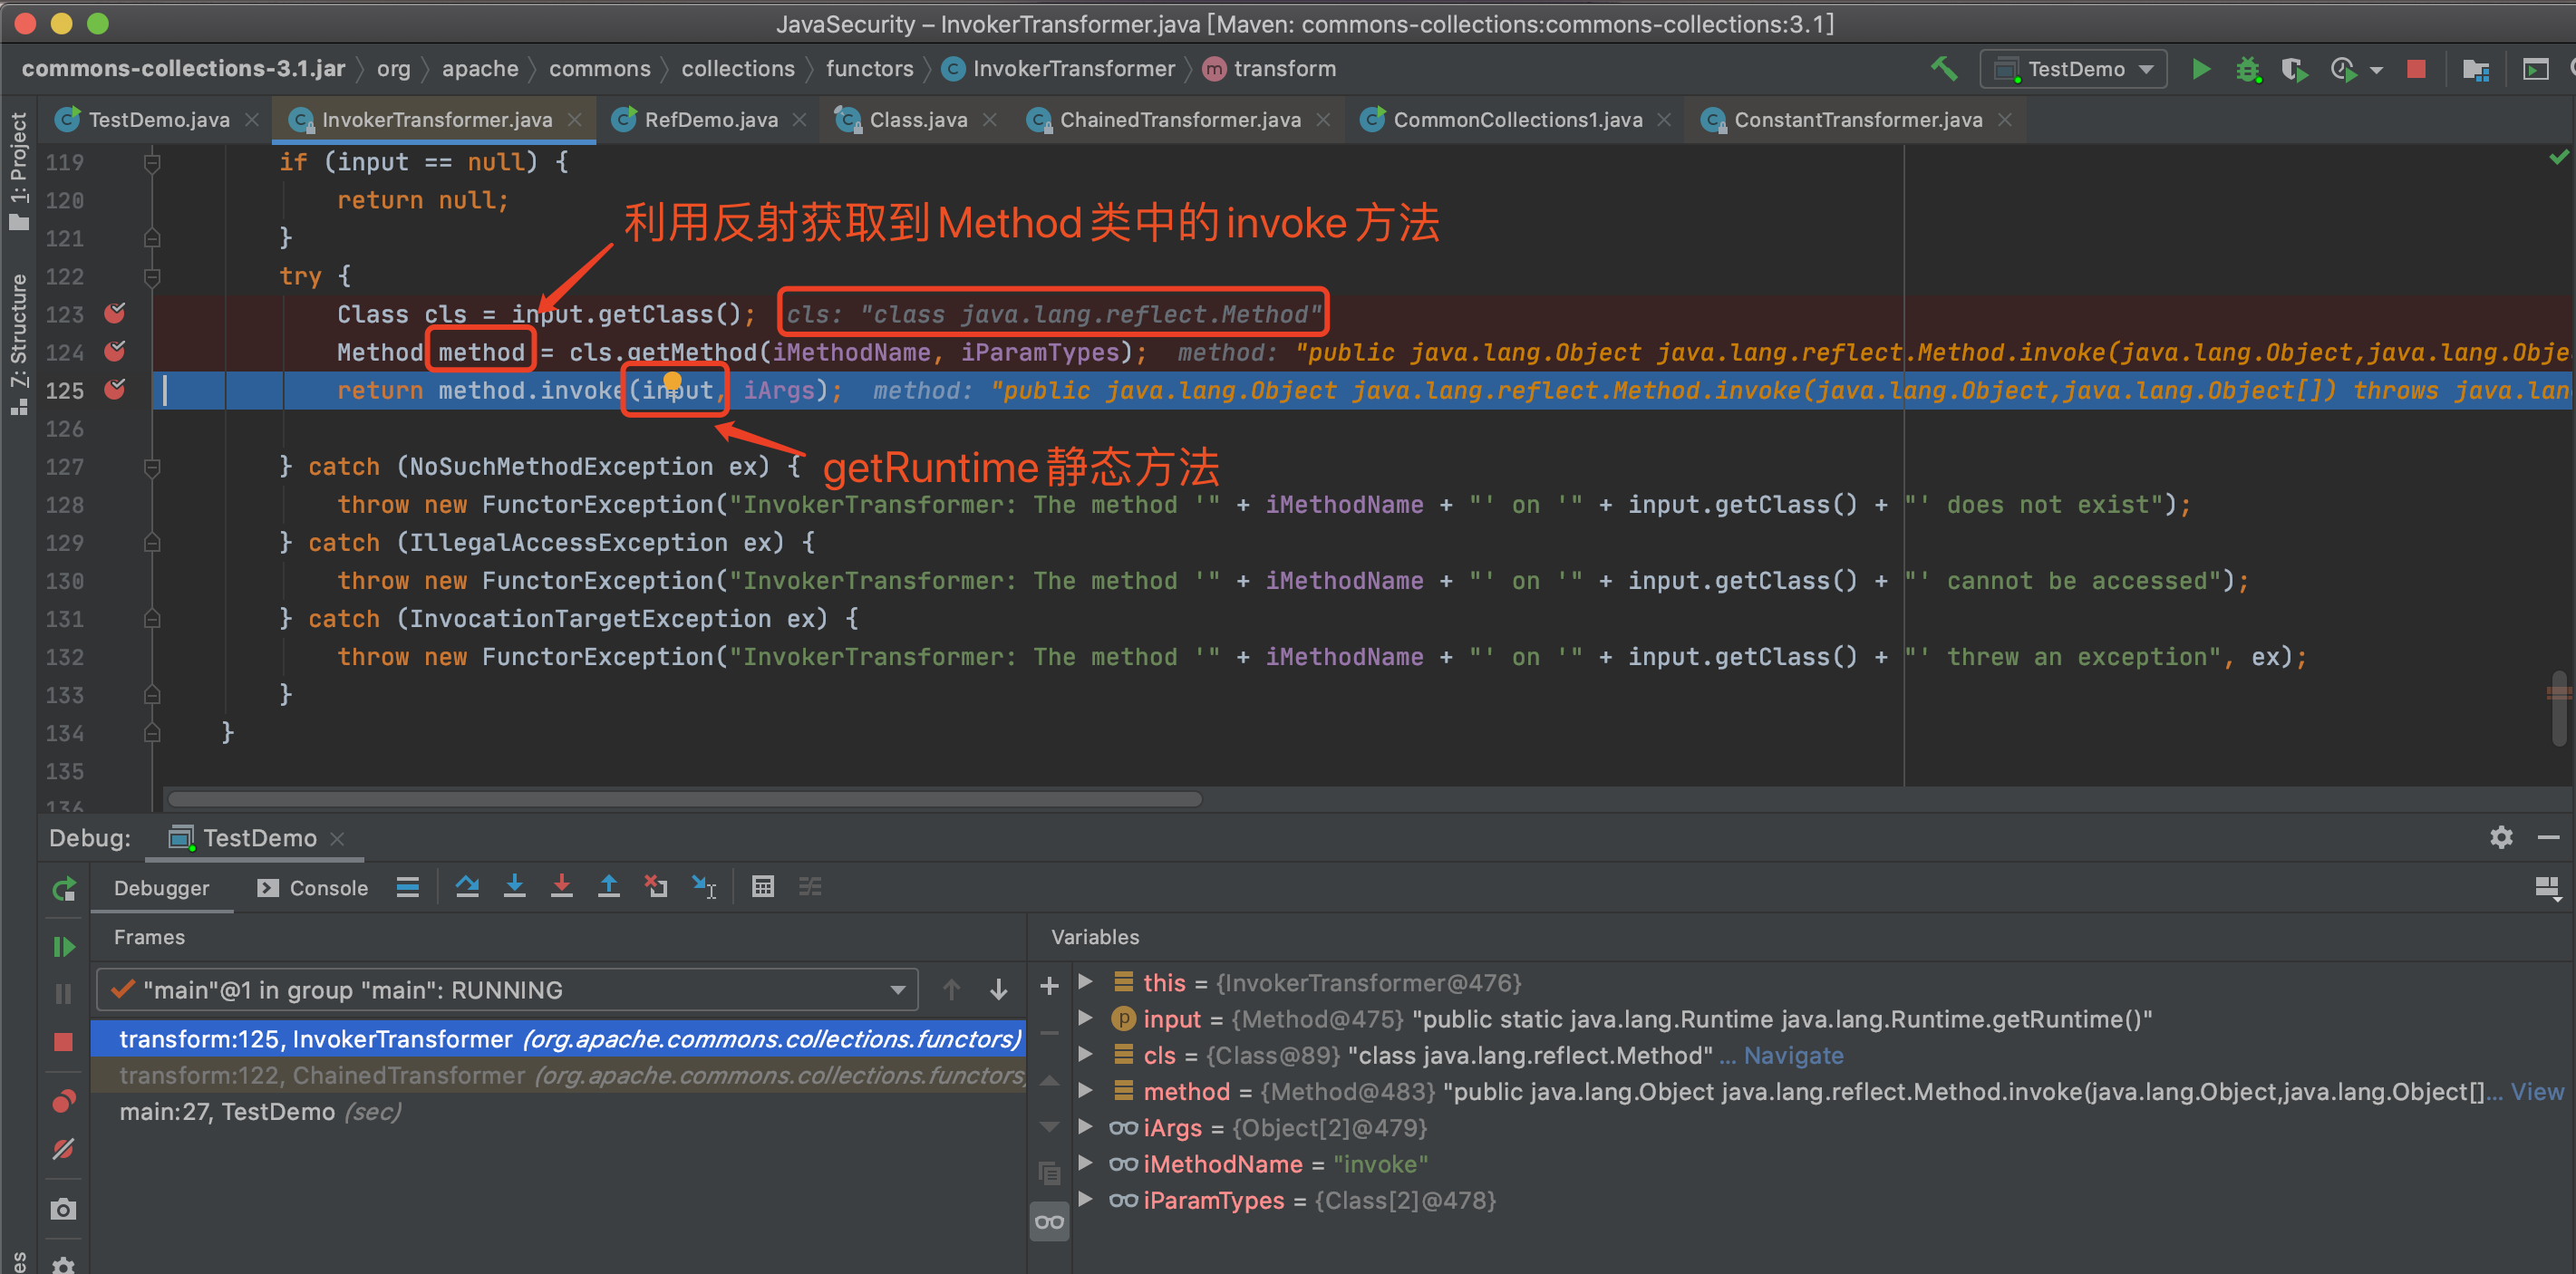Click the green Resume Program icon
The height and width of the screenshot is (1274, 2576).
point(63,946)
